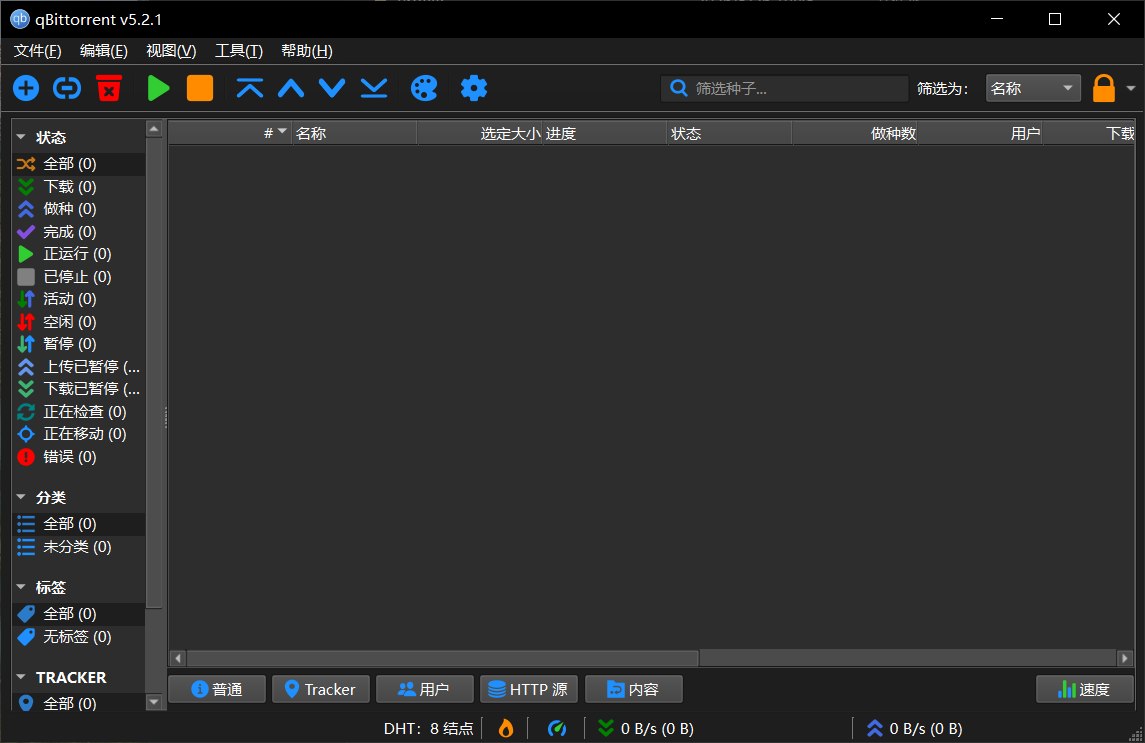
Task: Select the 正在检查 (0) status filter
Action: (x=79, y=411)
